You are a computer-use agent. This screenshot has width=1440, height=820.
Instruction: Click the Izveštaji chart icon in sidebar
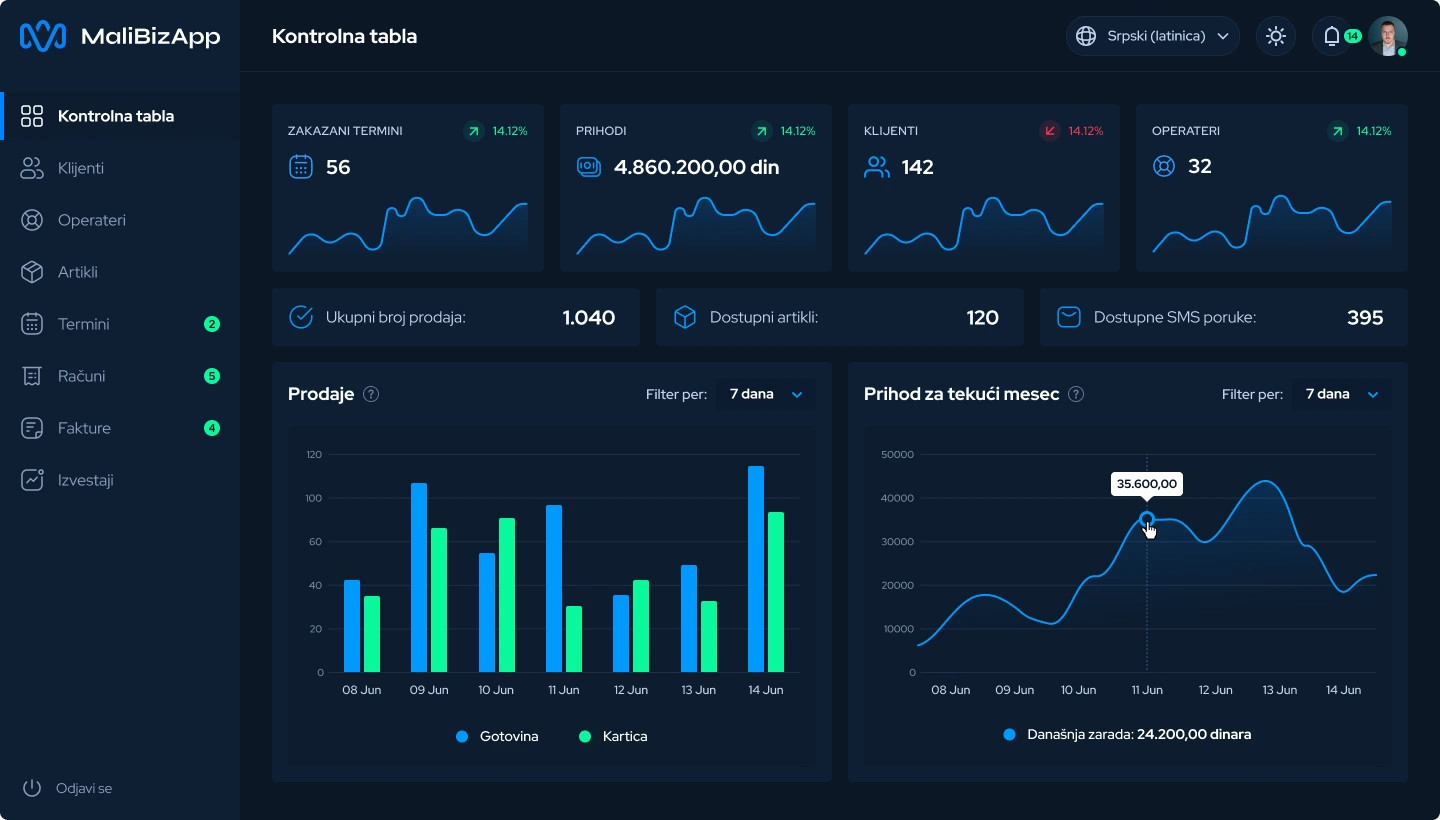32,480
